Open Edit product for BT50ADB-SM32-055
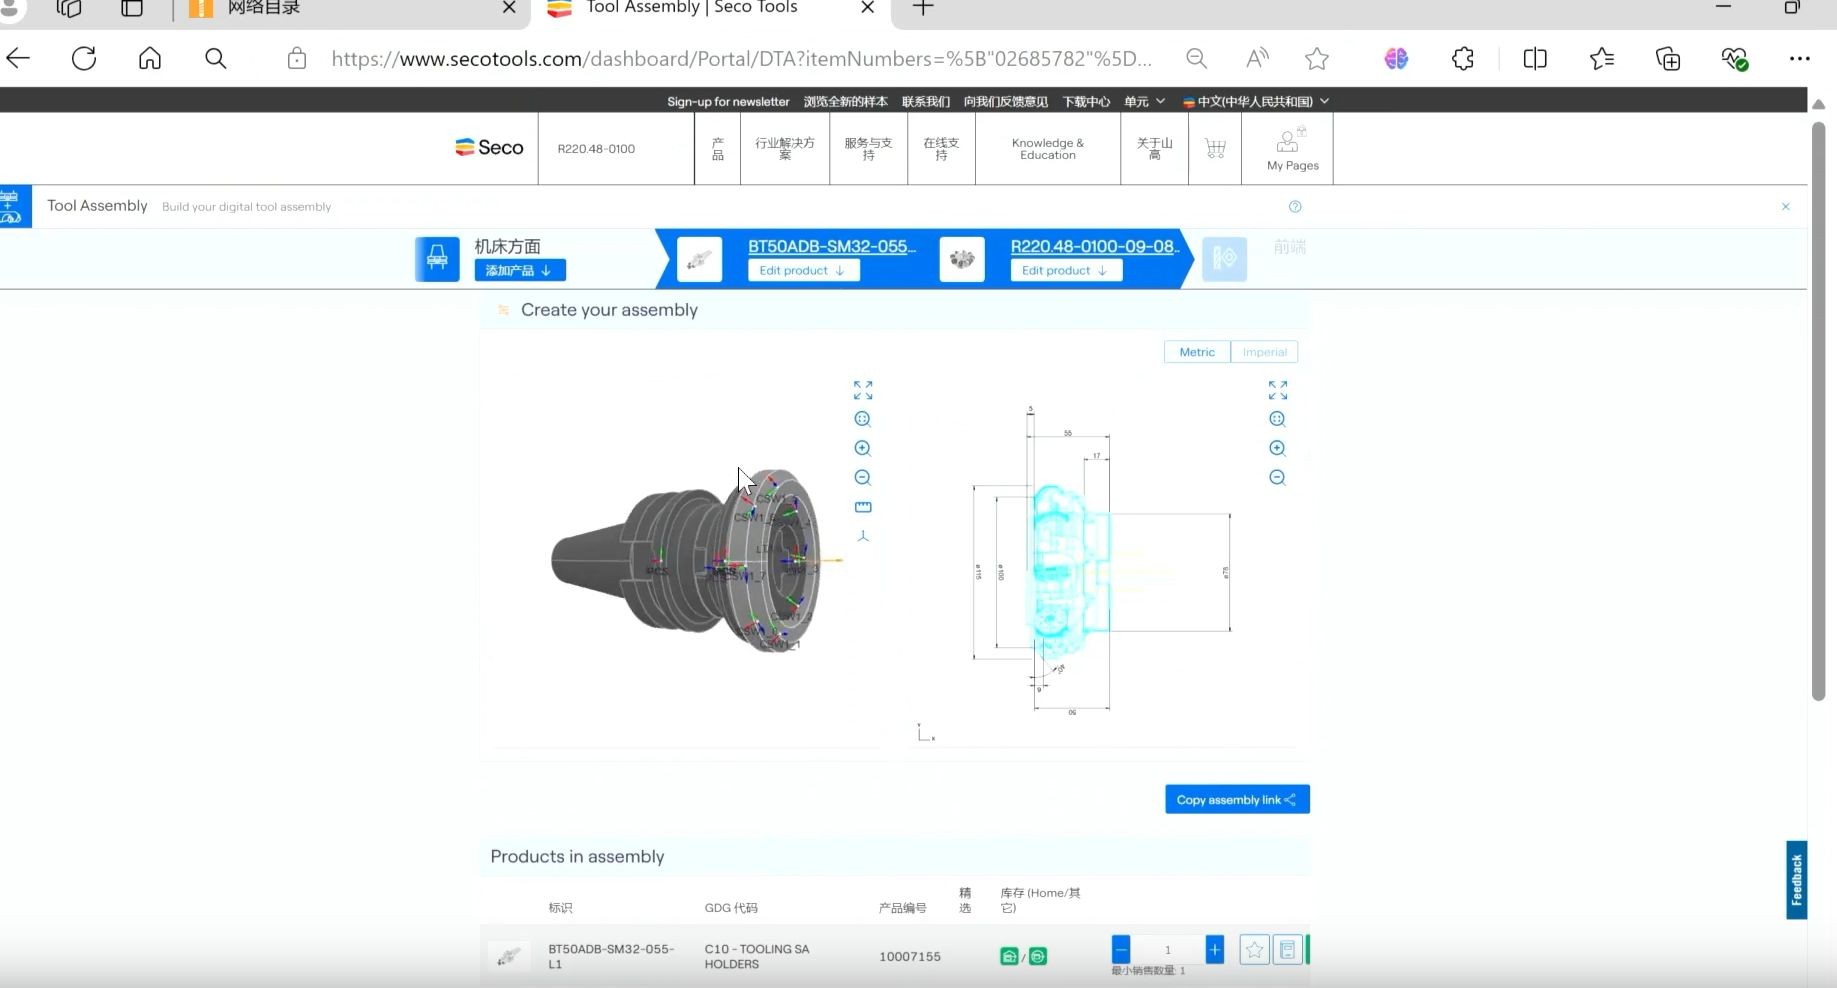The width and height of the screenshot is (1837, 988). [x=804, y=270]
